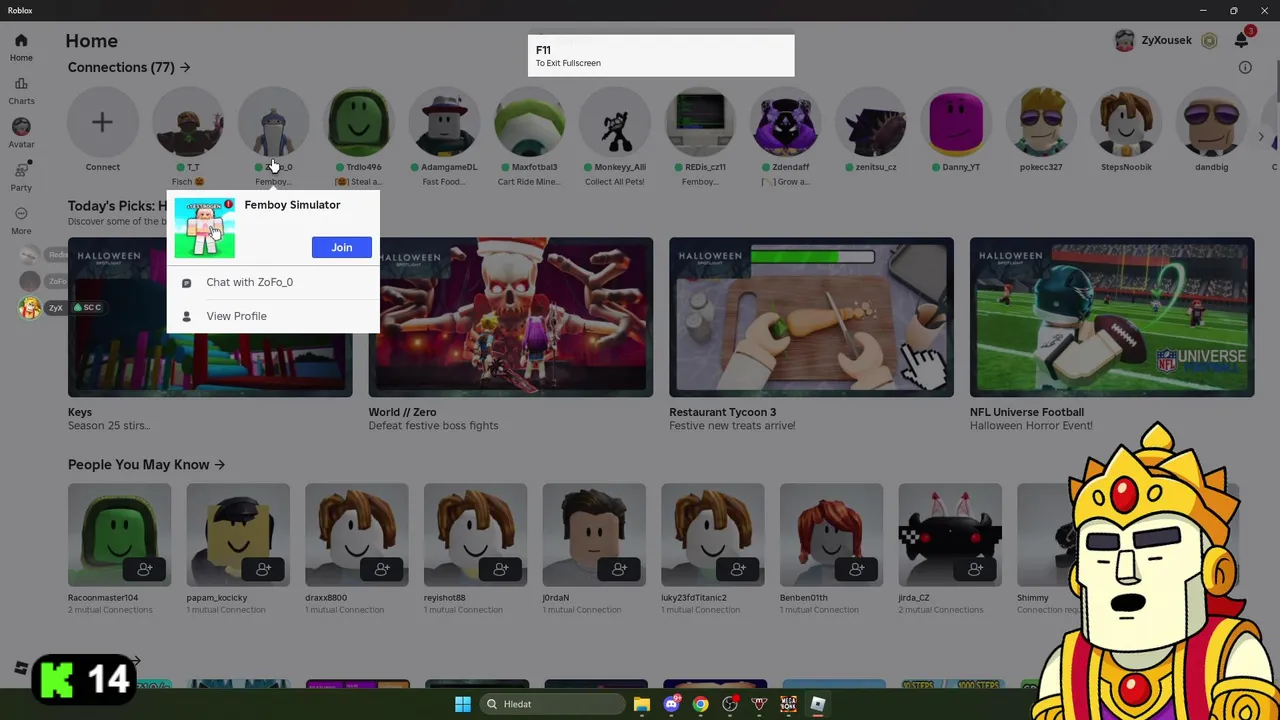
Task: Click the info icon near Connections
Action: (1245, 68)
